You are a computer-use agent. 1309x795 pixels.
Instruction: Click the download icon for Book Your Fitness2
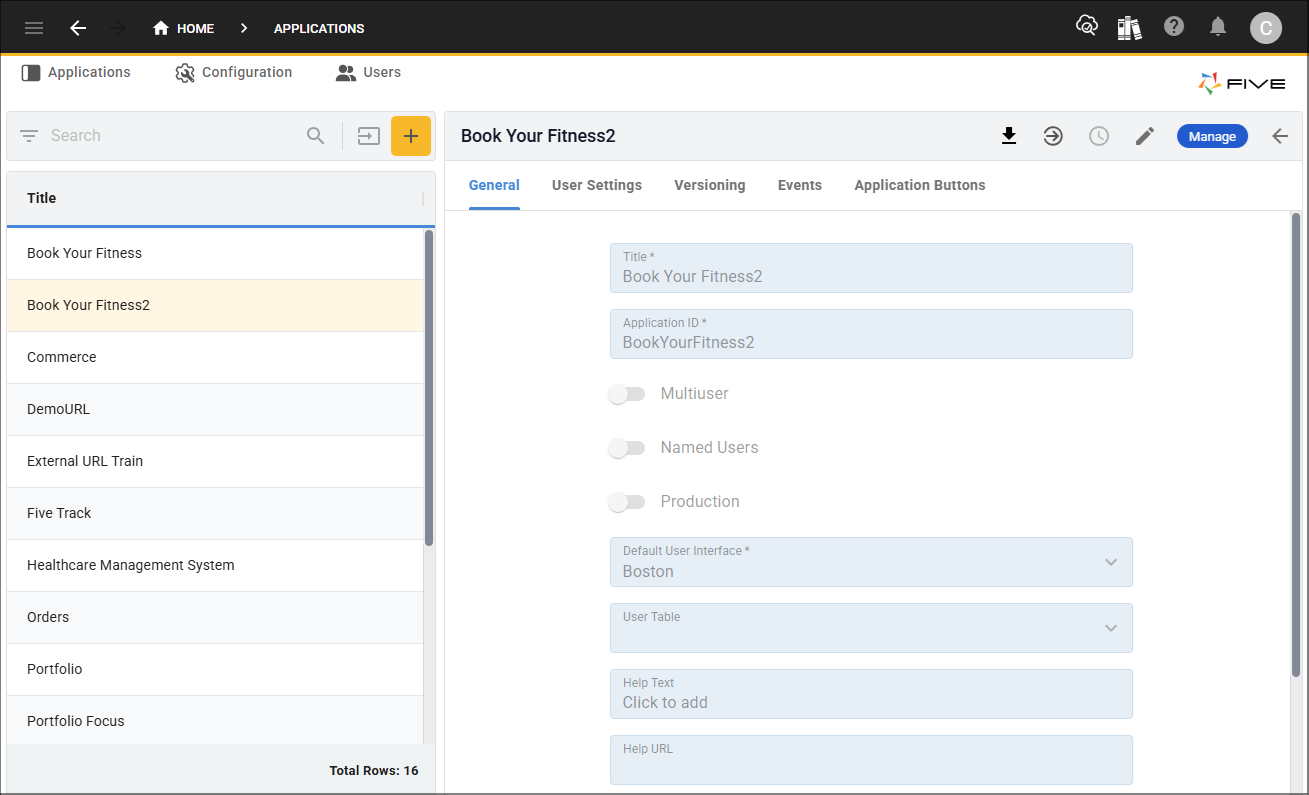point(1009,136)
